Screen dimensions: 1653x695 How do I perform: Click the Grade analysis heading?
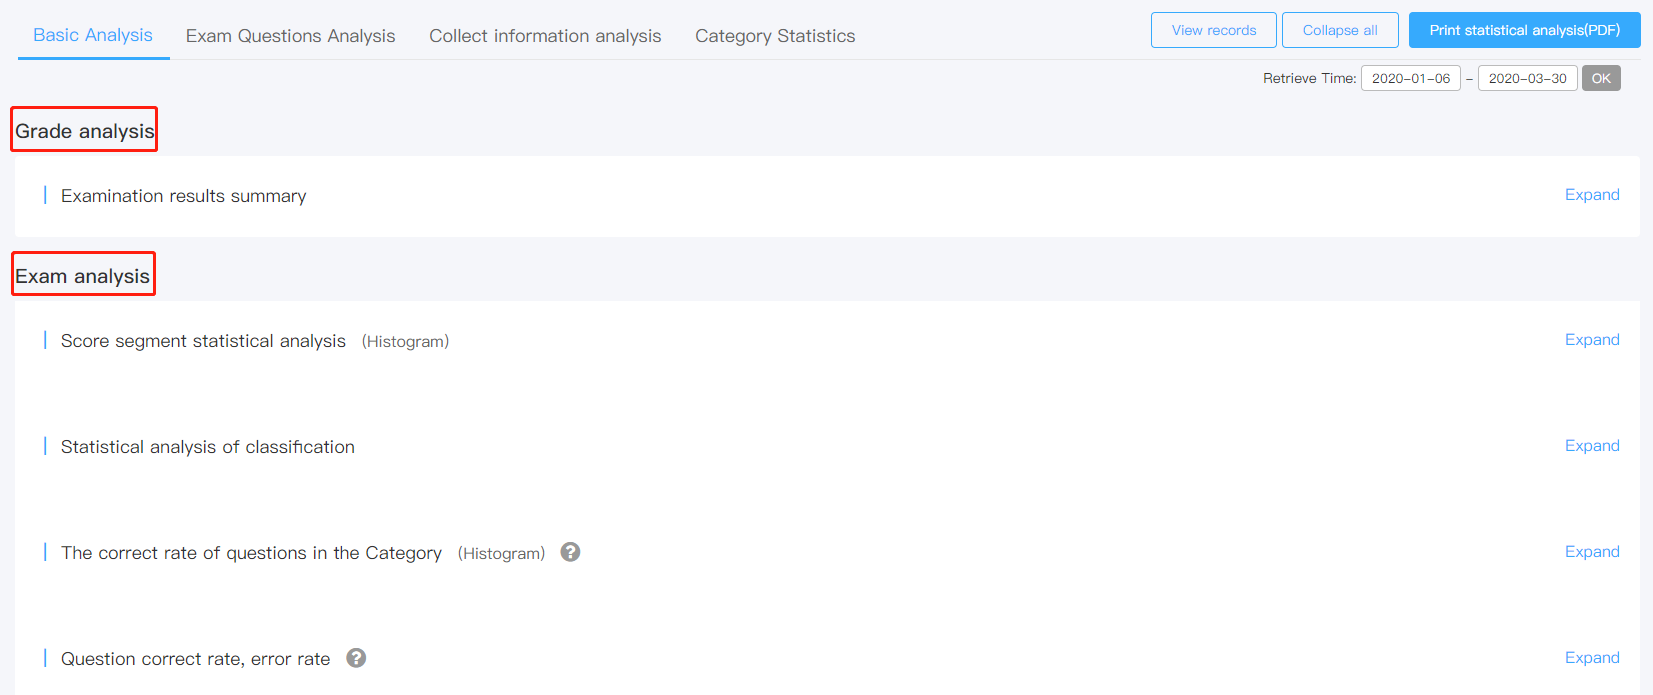(85, 131)
